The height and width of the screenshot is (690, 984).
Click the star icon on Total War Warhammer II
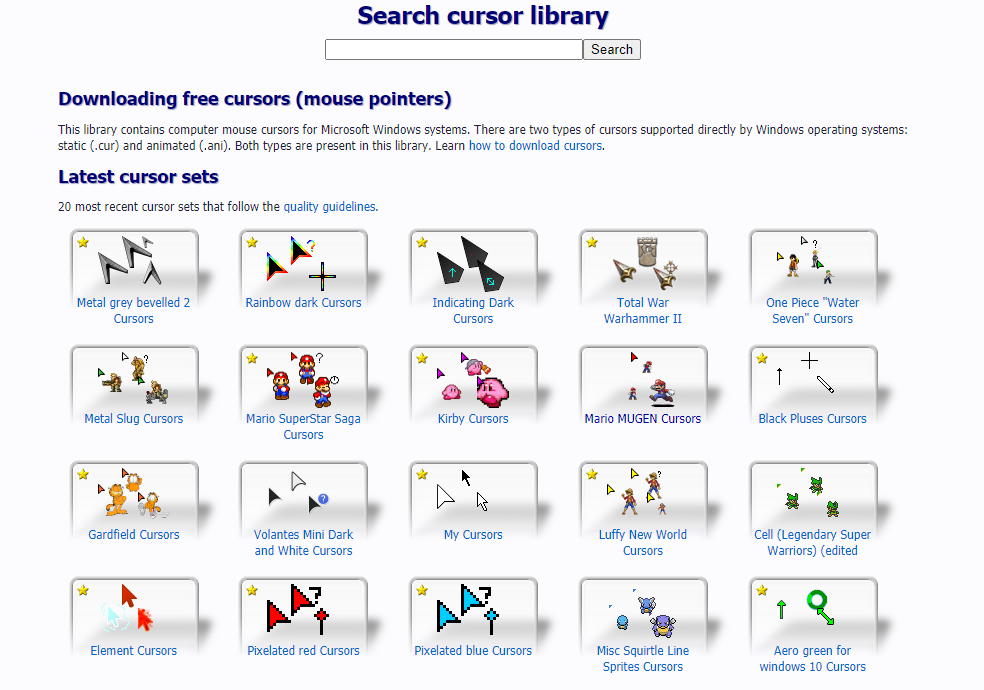tap(592, 242)
